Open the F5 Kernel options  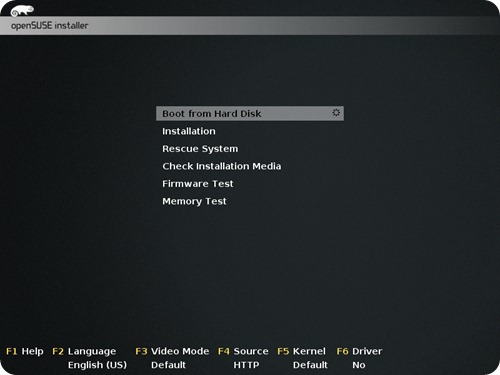pos(301,351)
